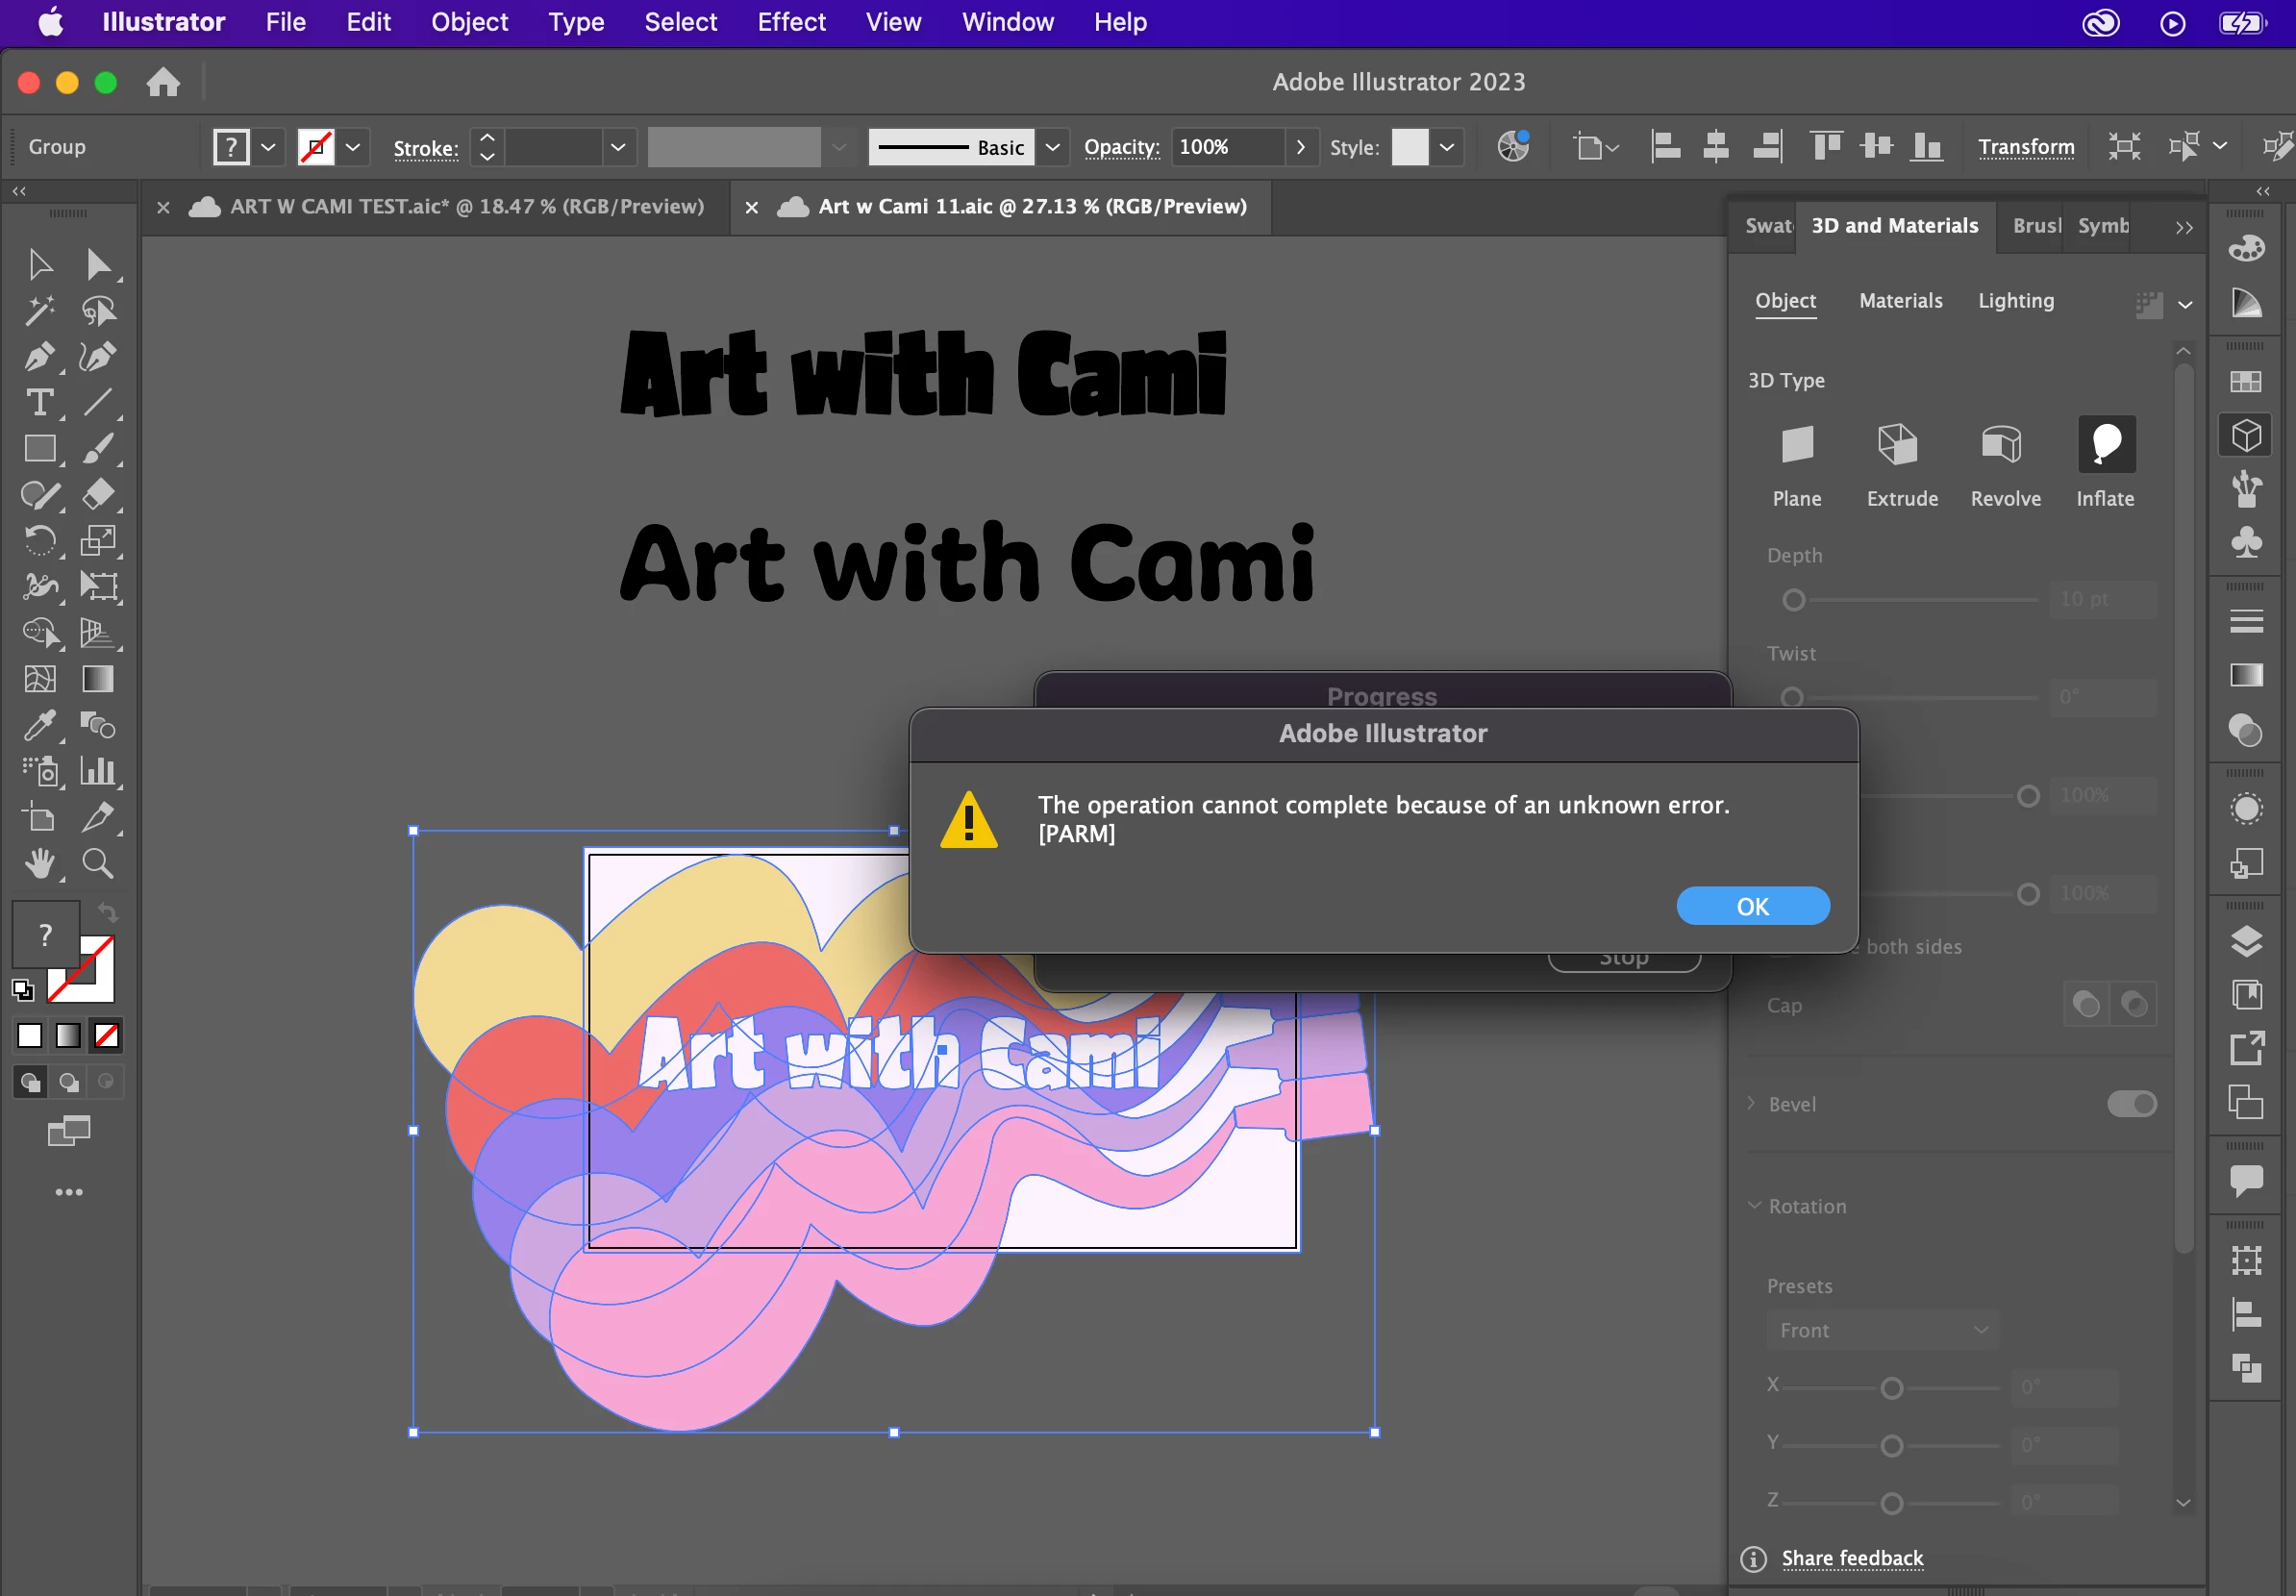
Task: Collapse the Rotation section
Action: (1754, 1206)
